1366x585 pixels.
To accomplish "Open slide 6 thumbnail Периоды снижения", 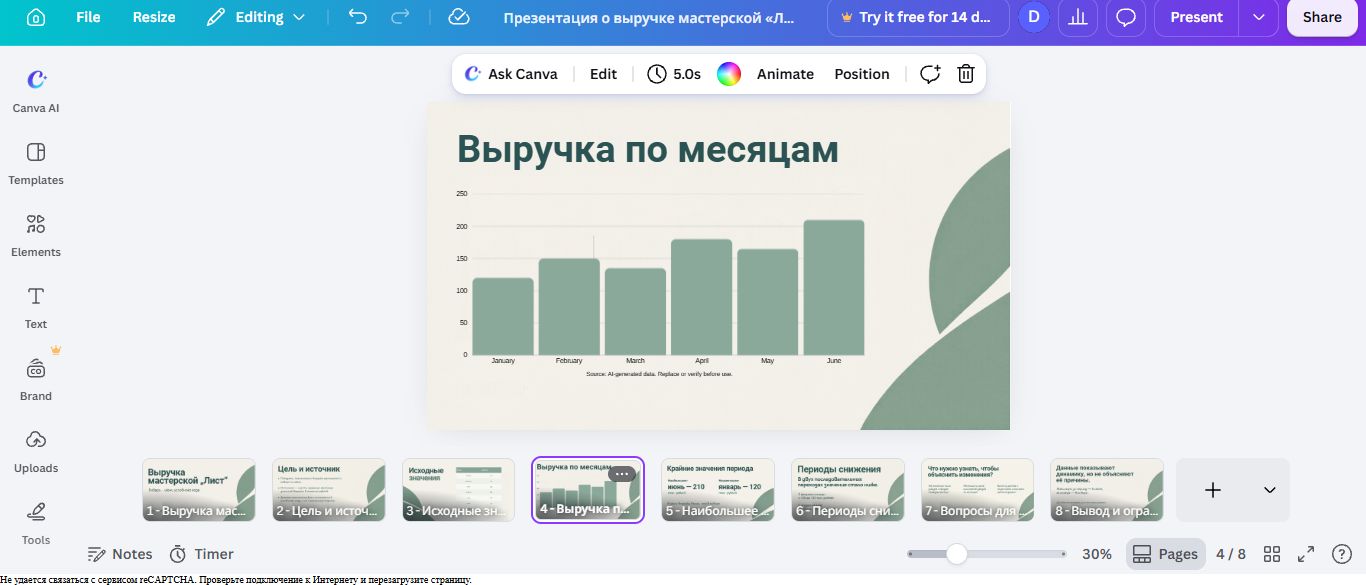I will pyautogui.click(x=848, y=490).
